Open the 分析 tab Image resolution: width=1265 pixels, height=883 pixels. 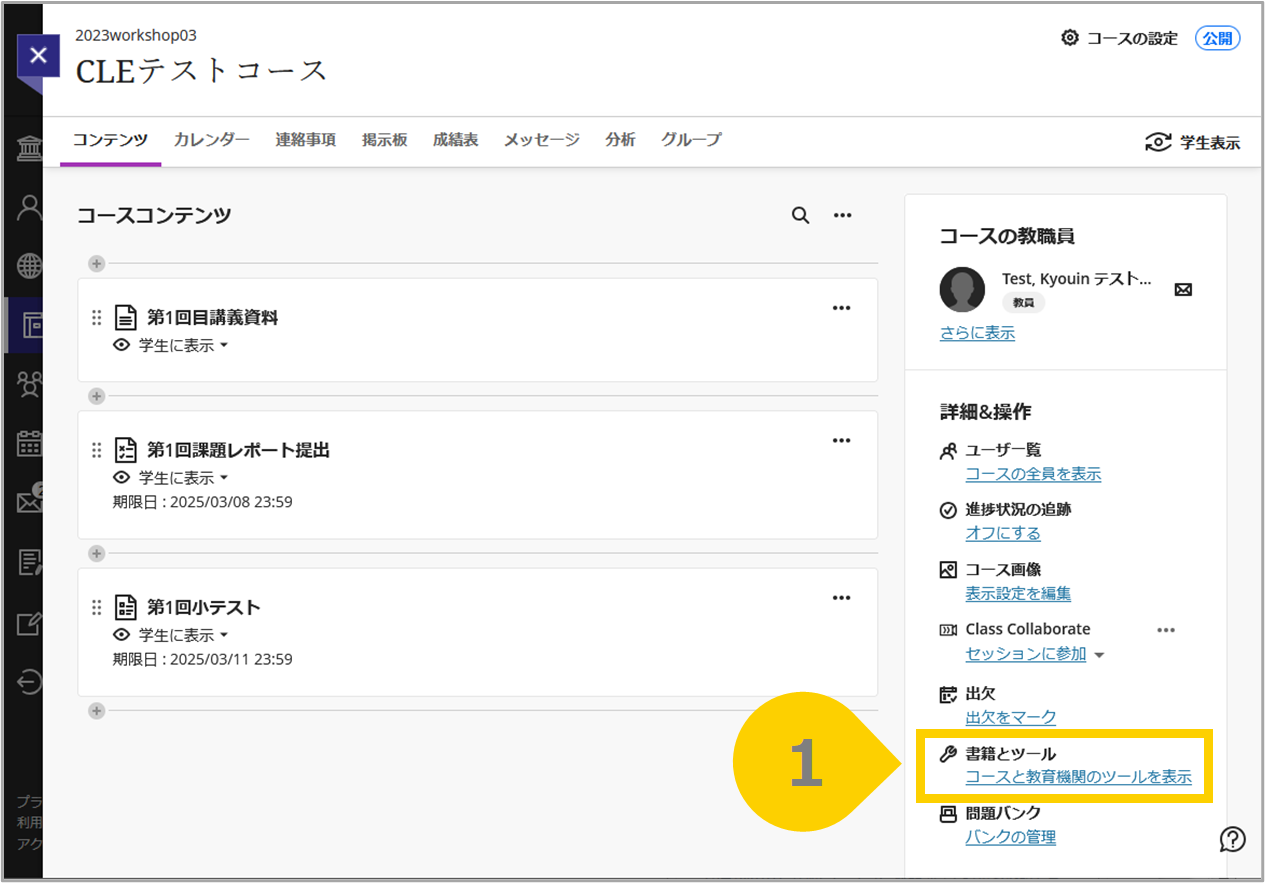[620, 140]
